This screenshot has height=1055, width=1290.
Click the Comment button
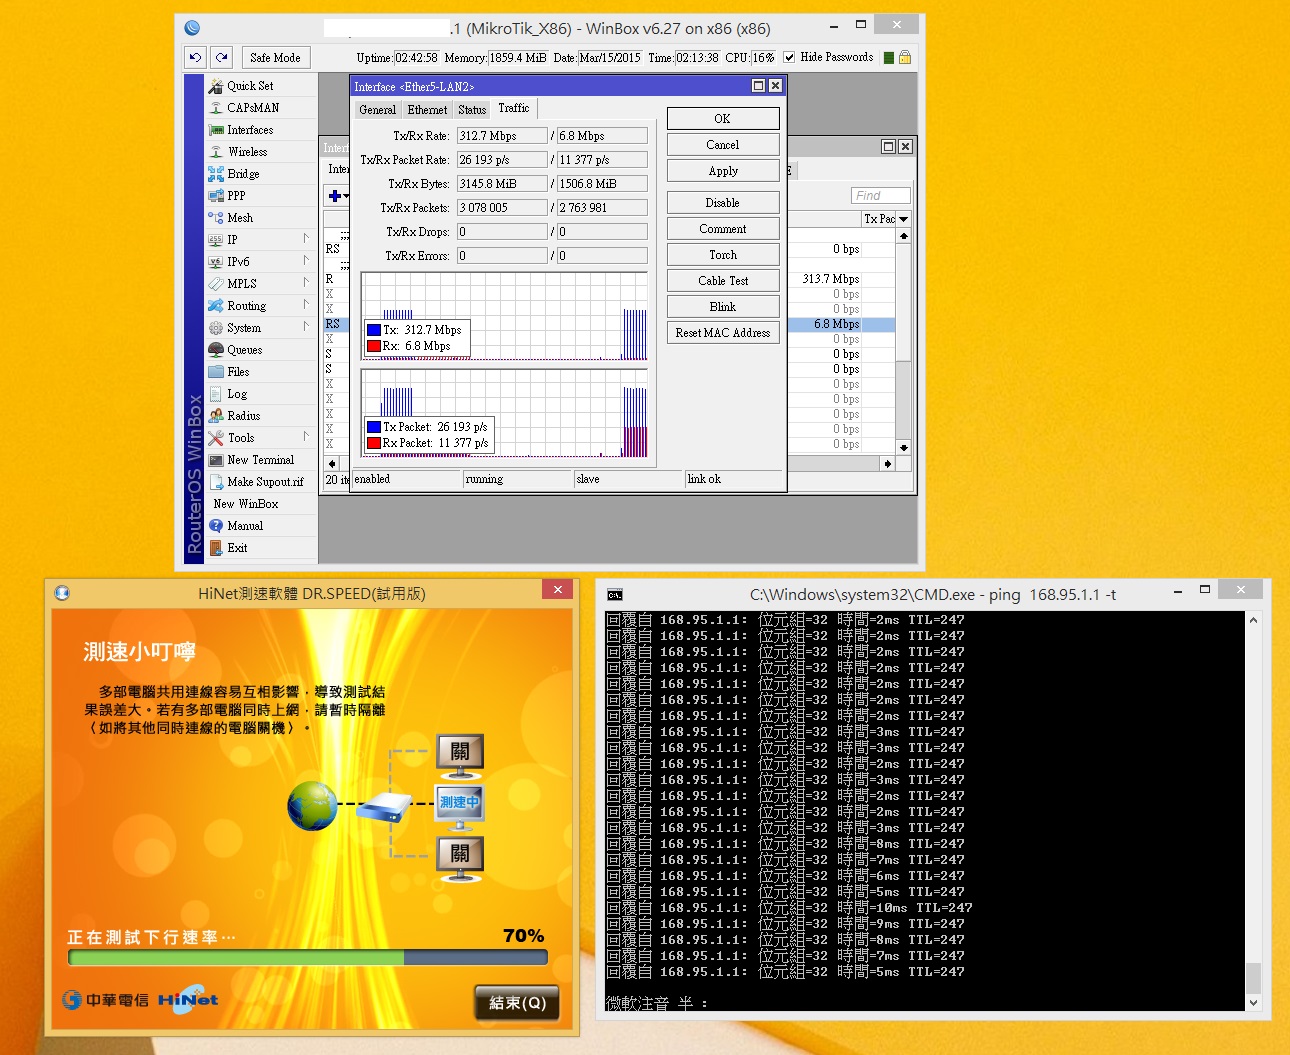[x=723, y=229]
